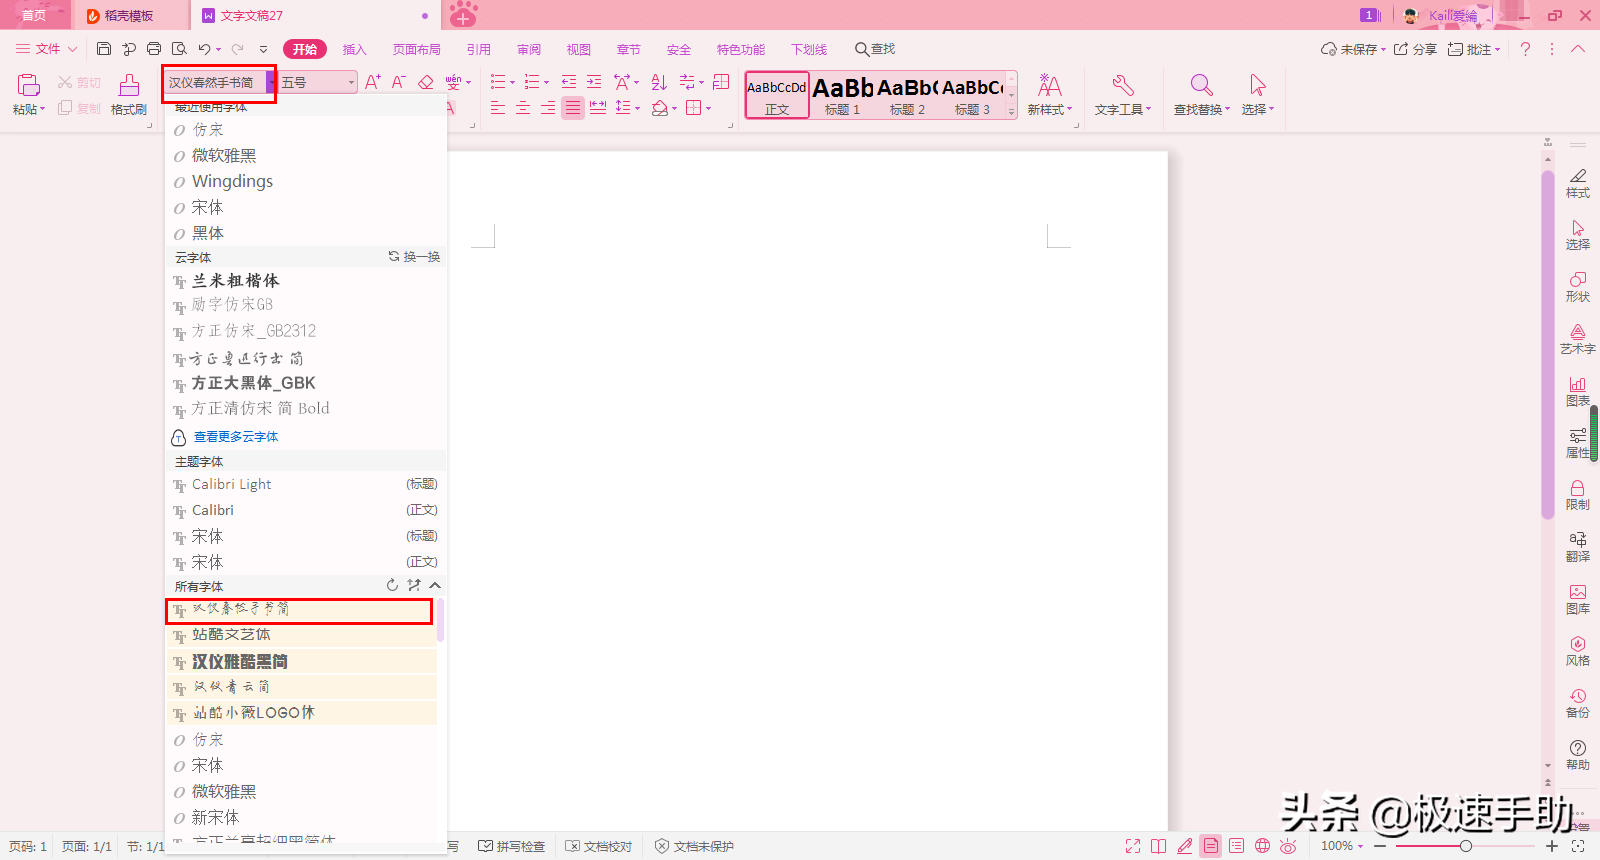Click the Undo arrow icon
1600x860 pixels.
pyautogui.click(x=204, y=49)
